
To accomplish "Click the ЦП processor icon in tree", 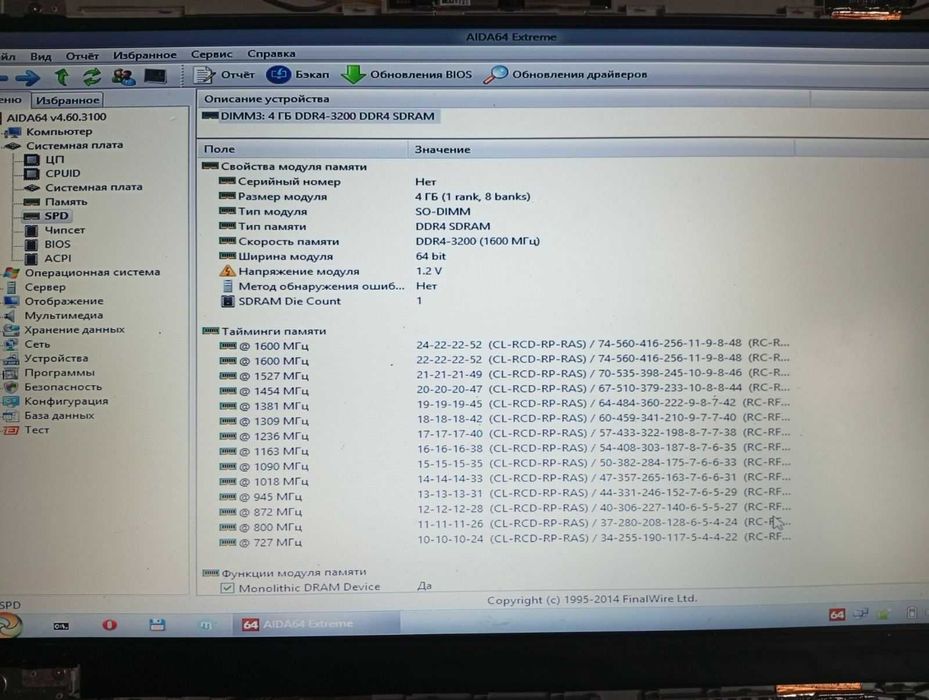I will tap(31, 159).
